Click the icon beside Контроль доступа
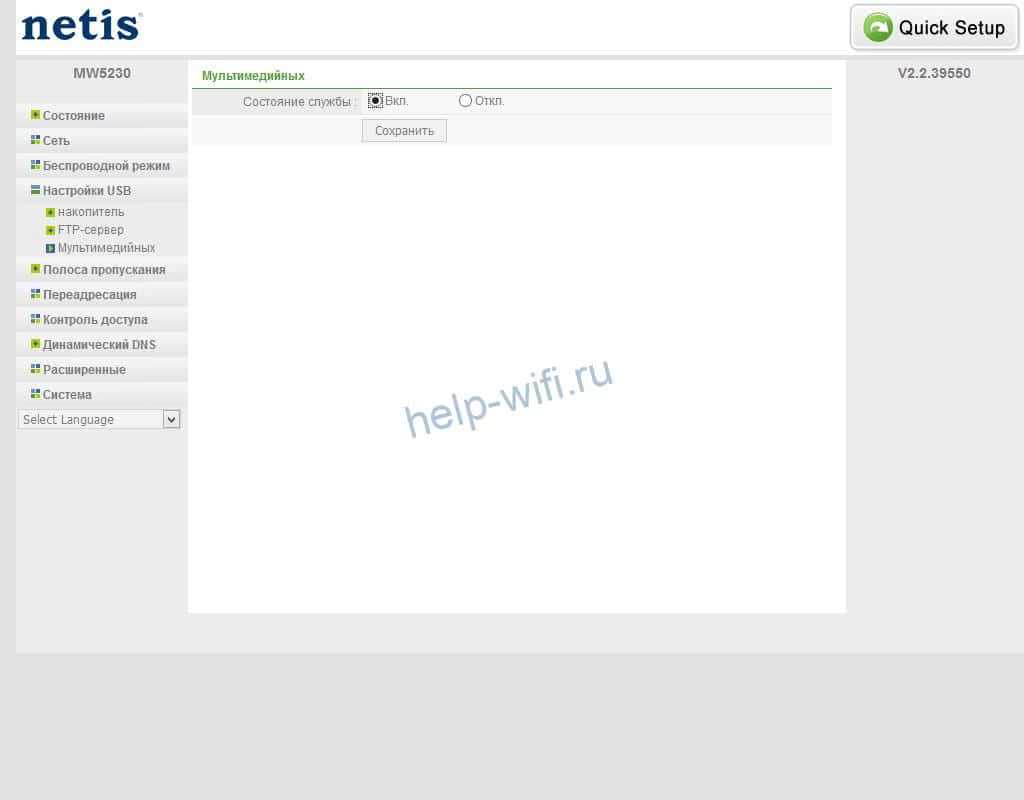The height and width of the screenshot is (800, 1024). (35, 319)
